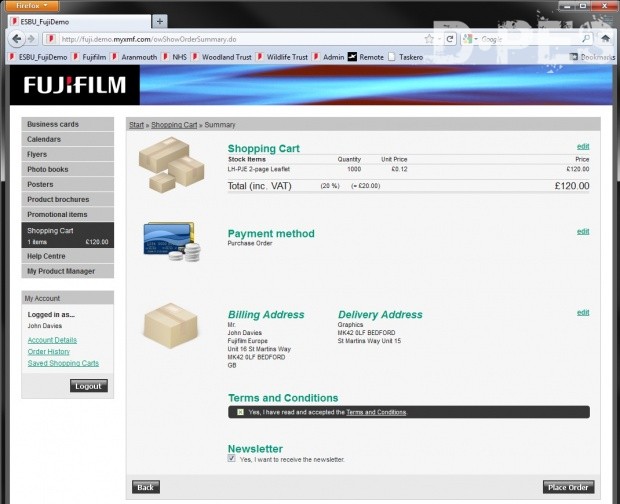
Task: Minimize the Firefox window
Action: pos(567,6)
